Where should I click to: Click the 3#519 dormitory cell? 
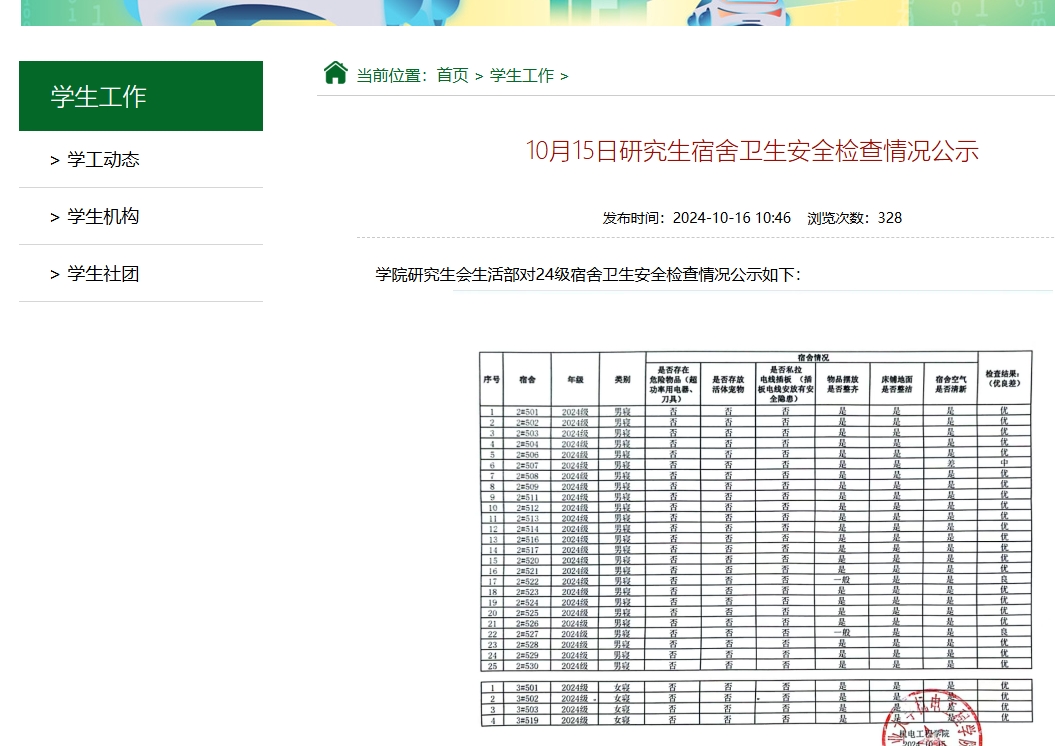pos(527,720)
